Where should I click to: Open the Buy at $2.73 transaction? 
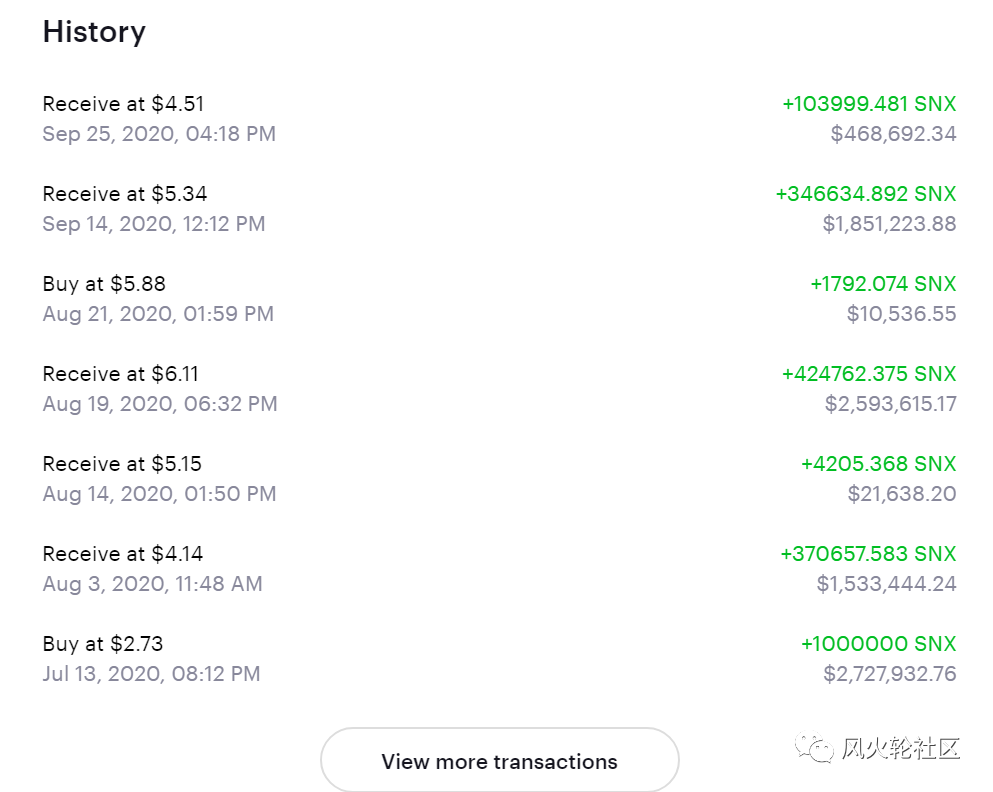point(499,658)
